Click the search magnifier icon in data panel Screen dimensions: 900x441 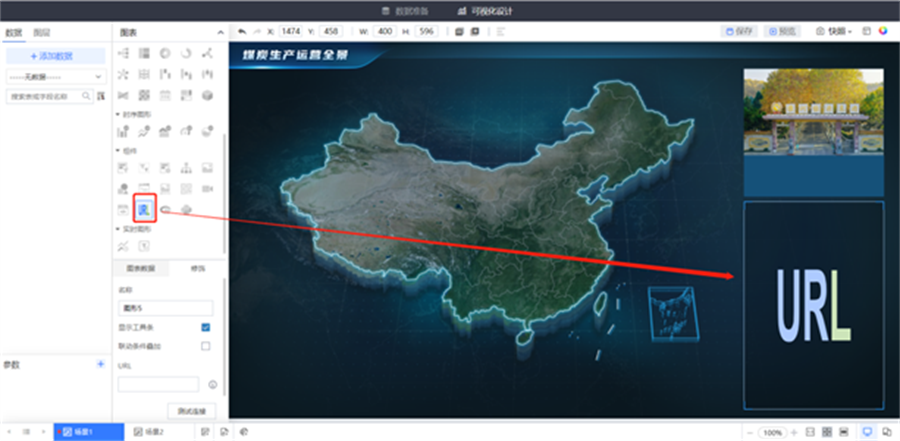[87, 97]
